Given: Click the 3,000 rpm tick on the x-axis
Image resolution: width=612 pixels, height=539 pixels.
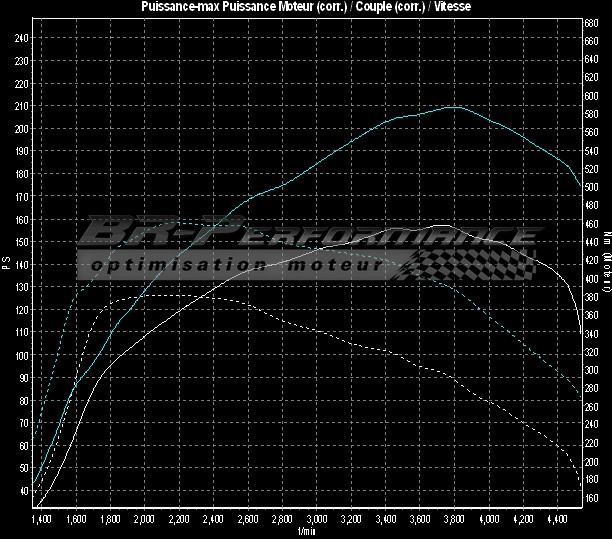Looking at the screenshot, I should (317, 520).
